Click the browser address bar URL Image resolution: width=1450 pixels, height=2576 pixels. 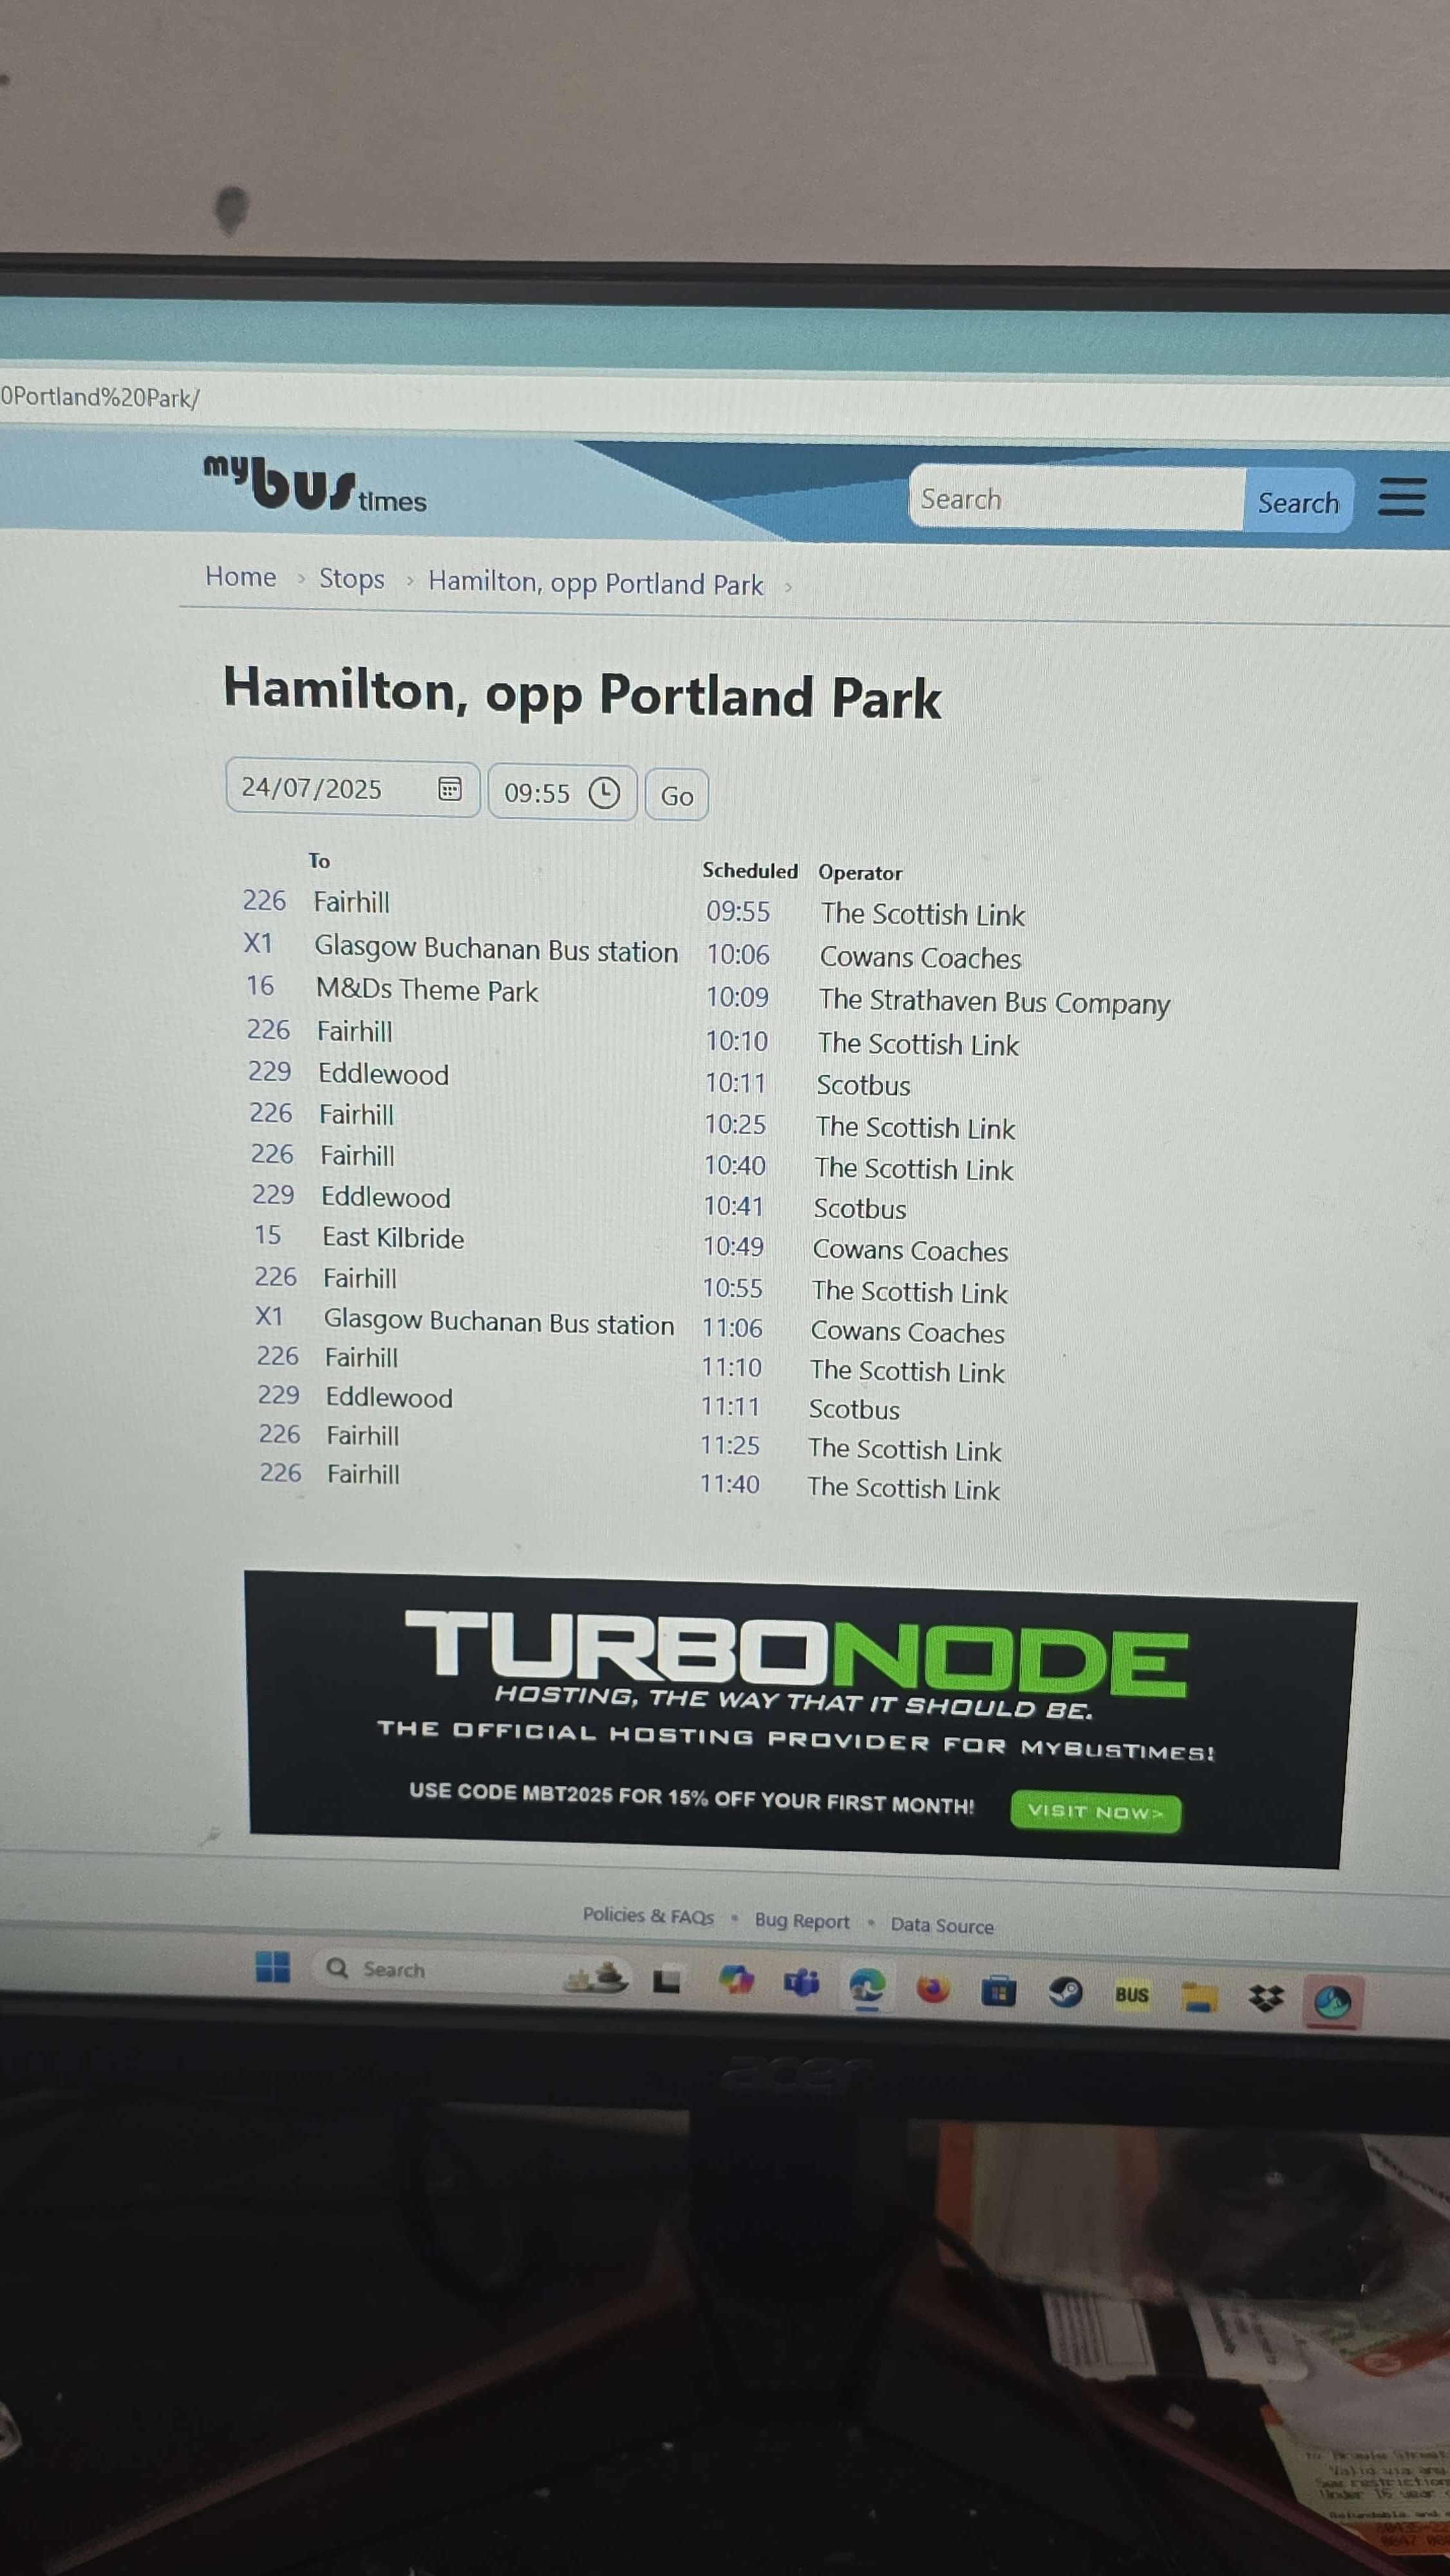(x=100, y=397)
